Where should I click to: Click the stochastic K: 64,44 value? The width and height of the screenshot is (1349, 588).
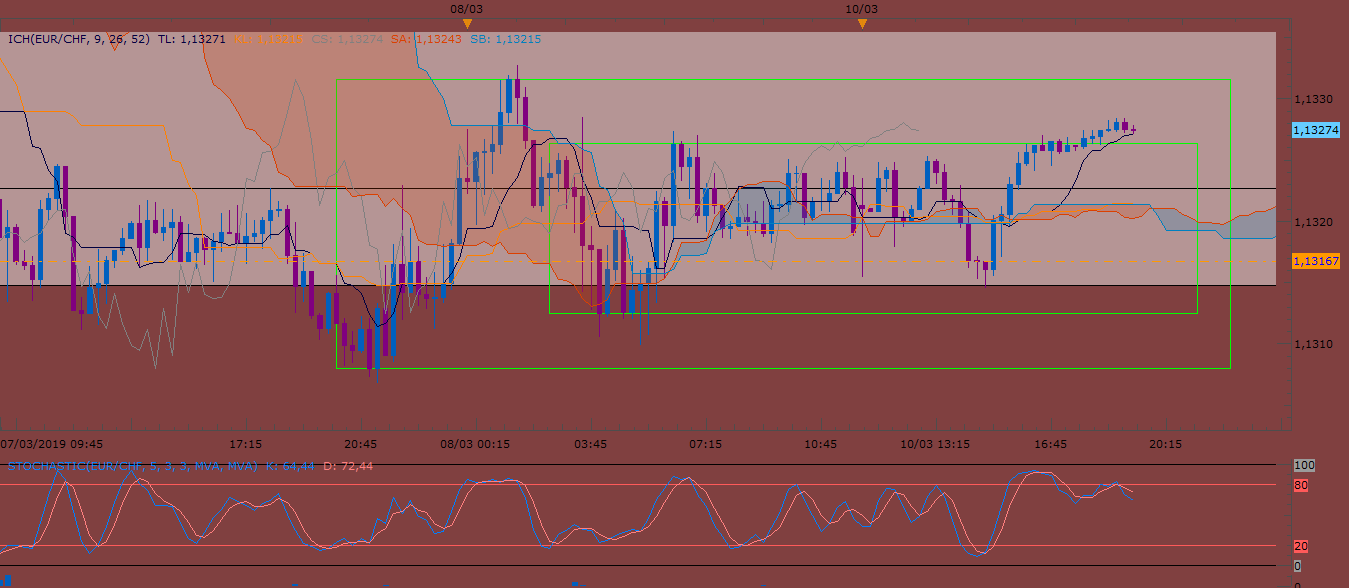[x=292, y=466]
